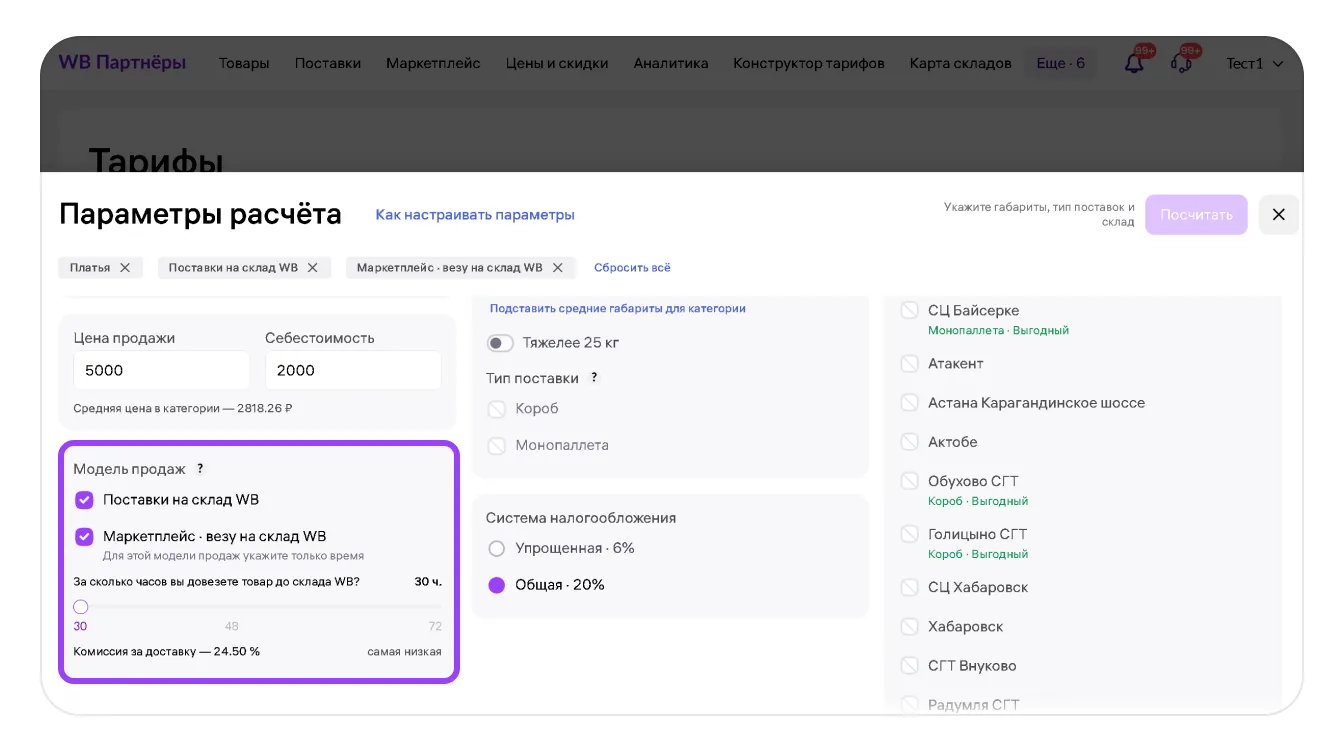
Task: Click the самая низкая label
Action: click(404, 651)
